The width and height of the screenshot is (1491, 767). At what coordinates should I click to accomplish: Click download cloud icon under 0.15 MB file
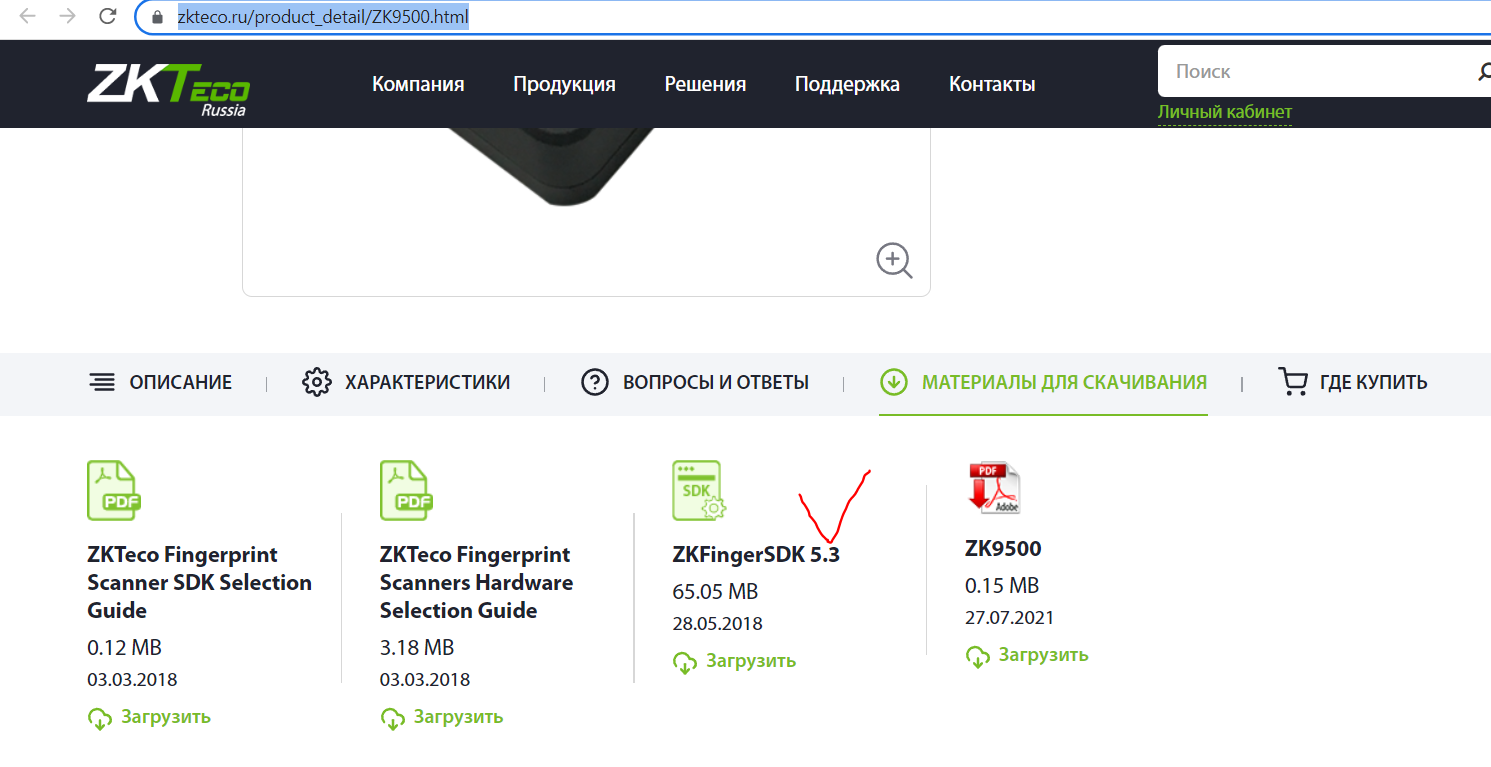(977, 656)
